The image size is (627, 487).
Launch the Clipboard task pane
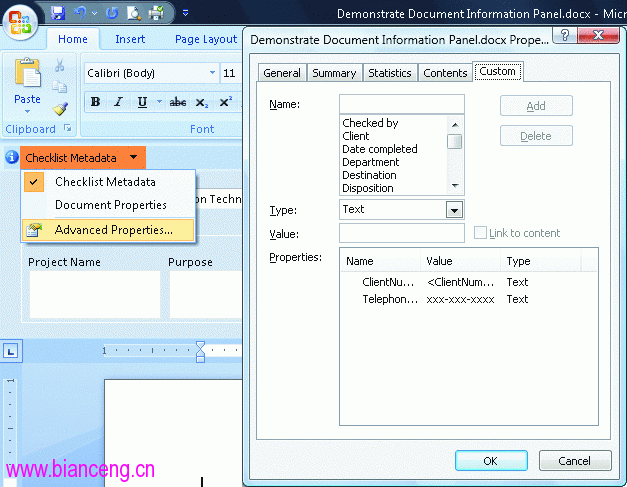coord(68,128)
